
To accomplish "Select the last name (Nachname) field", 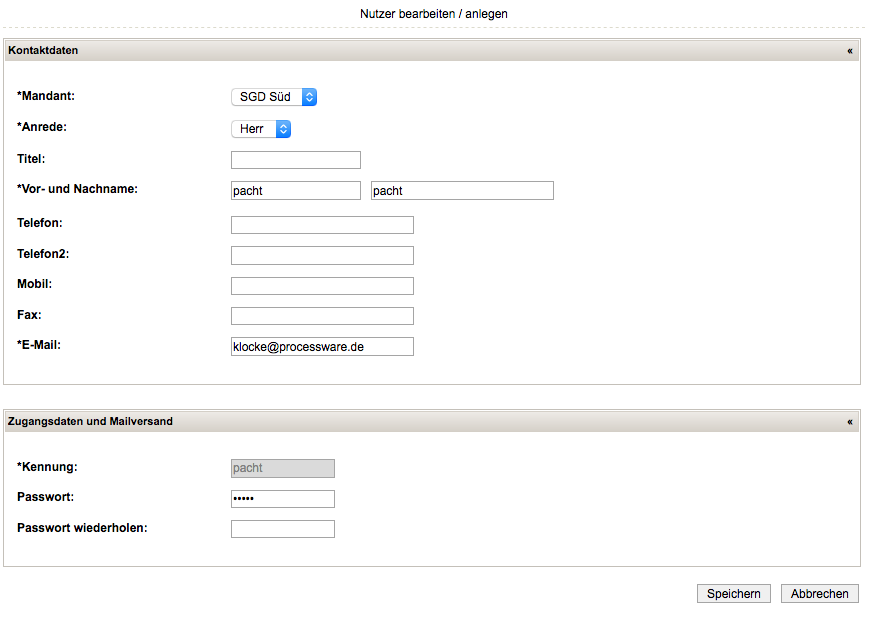I will point(462,191).
